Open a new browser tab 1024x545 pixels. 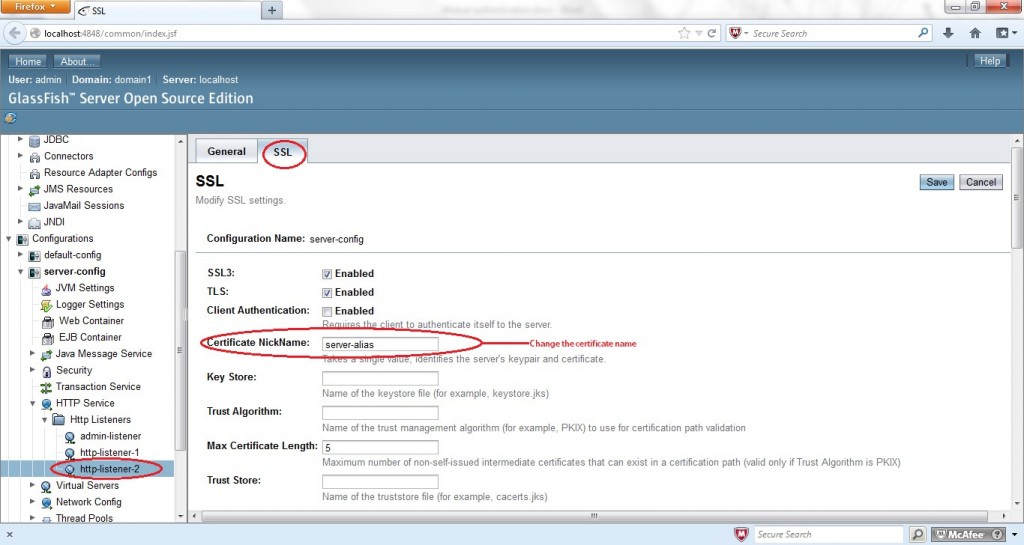point(272,10)
